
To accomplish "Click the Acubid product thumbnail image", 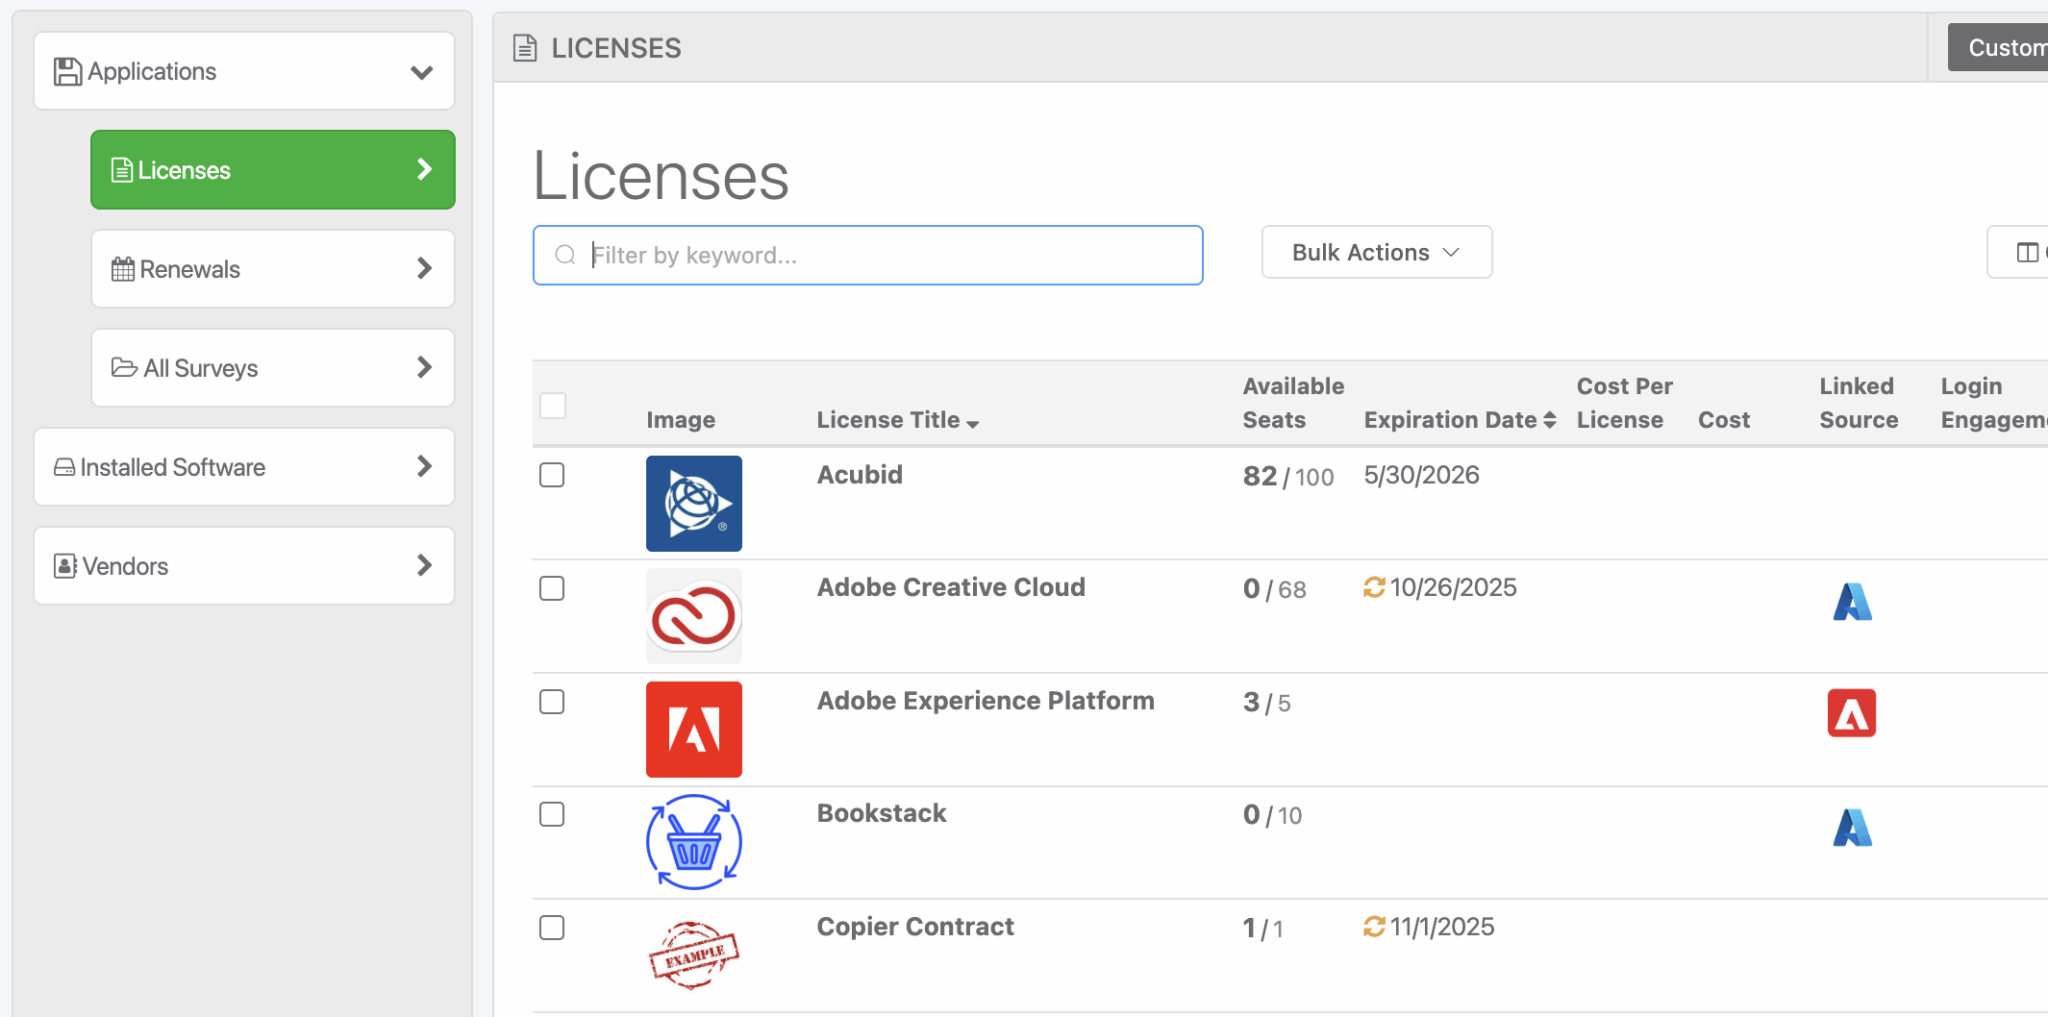I will click(693, 503).
